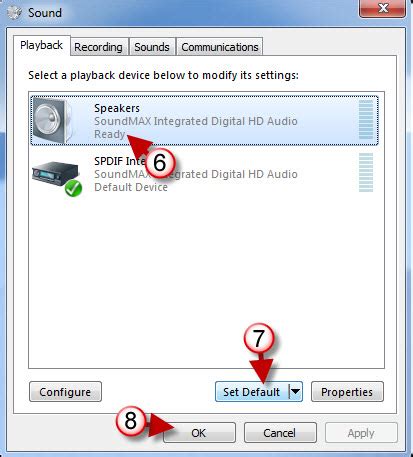Click the Sound window title icon
Screen dimensions: 413x457
[x=14, y=13]
